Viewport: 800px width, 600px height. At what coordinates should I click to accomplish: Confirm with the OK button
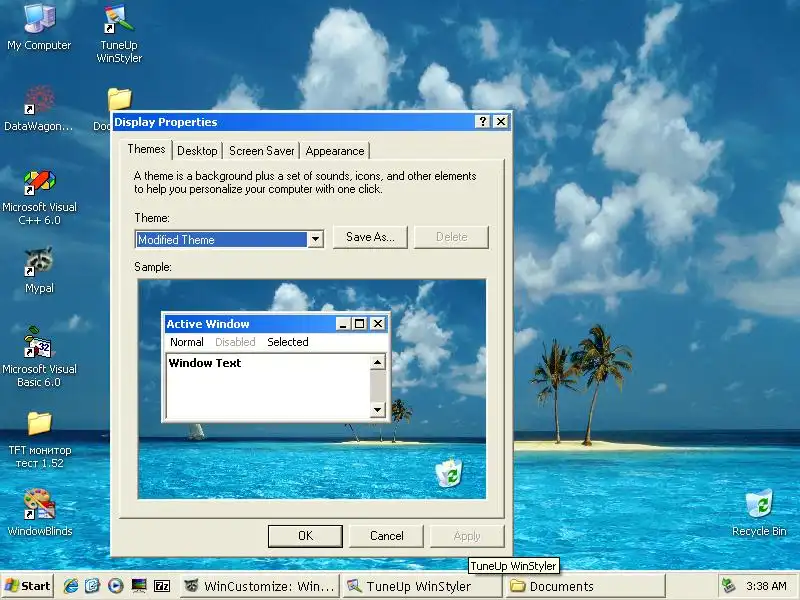305,536
